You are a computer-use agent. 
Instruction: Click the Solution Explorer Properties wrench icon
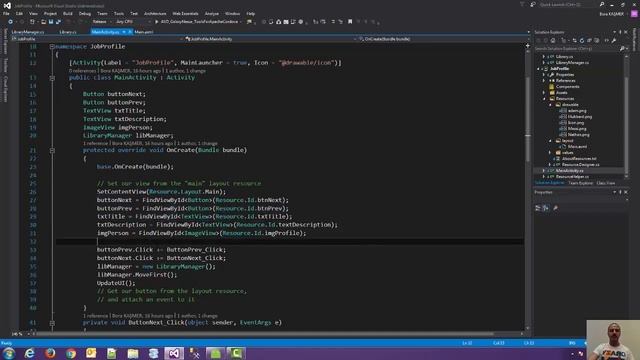point(613,40)
